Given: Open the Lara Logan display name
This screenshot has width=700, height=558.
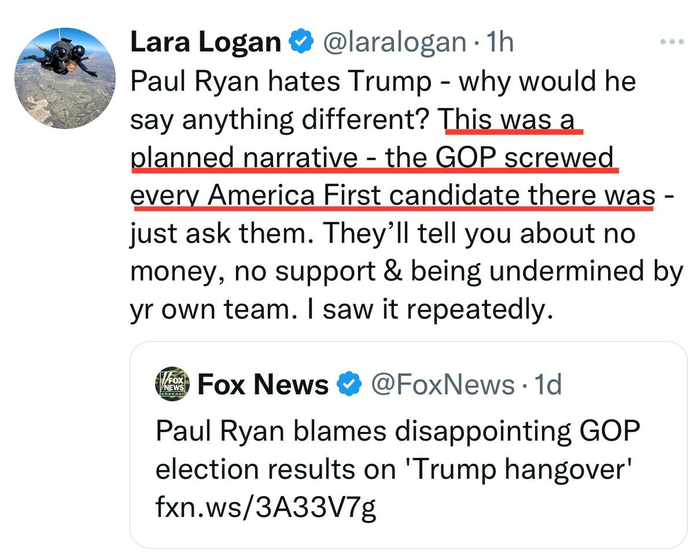Looking at the screenshot, I should [x=206, y=42].
